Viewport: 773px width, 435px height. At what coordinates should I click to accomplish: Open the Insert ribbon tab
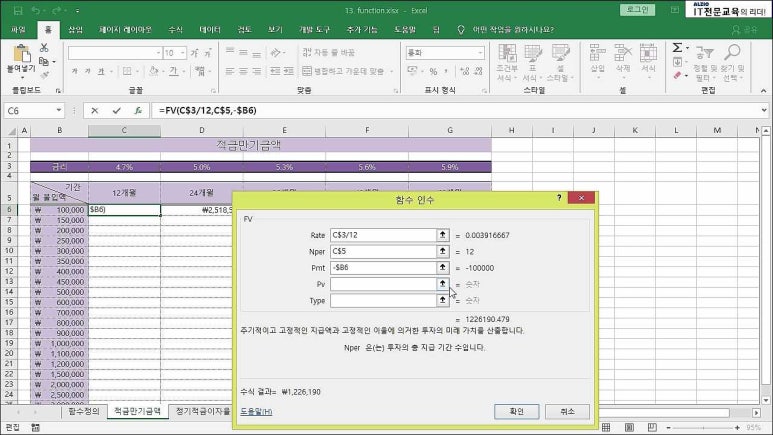[x=75, y=30]
